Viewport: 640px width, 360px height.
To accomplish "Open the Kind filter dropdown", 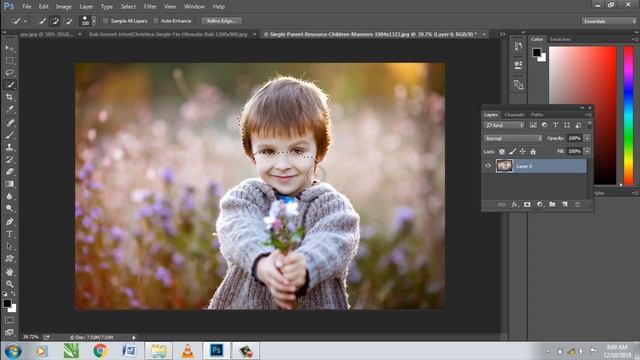I will tap(504, 125).
